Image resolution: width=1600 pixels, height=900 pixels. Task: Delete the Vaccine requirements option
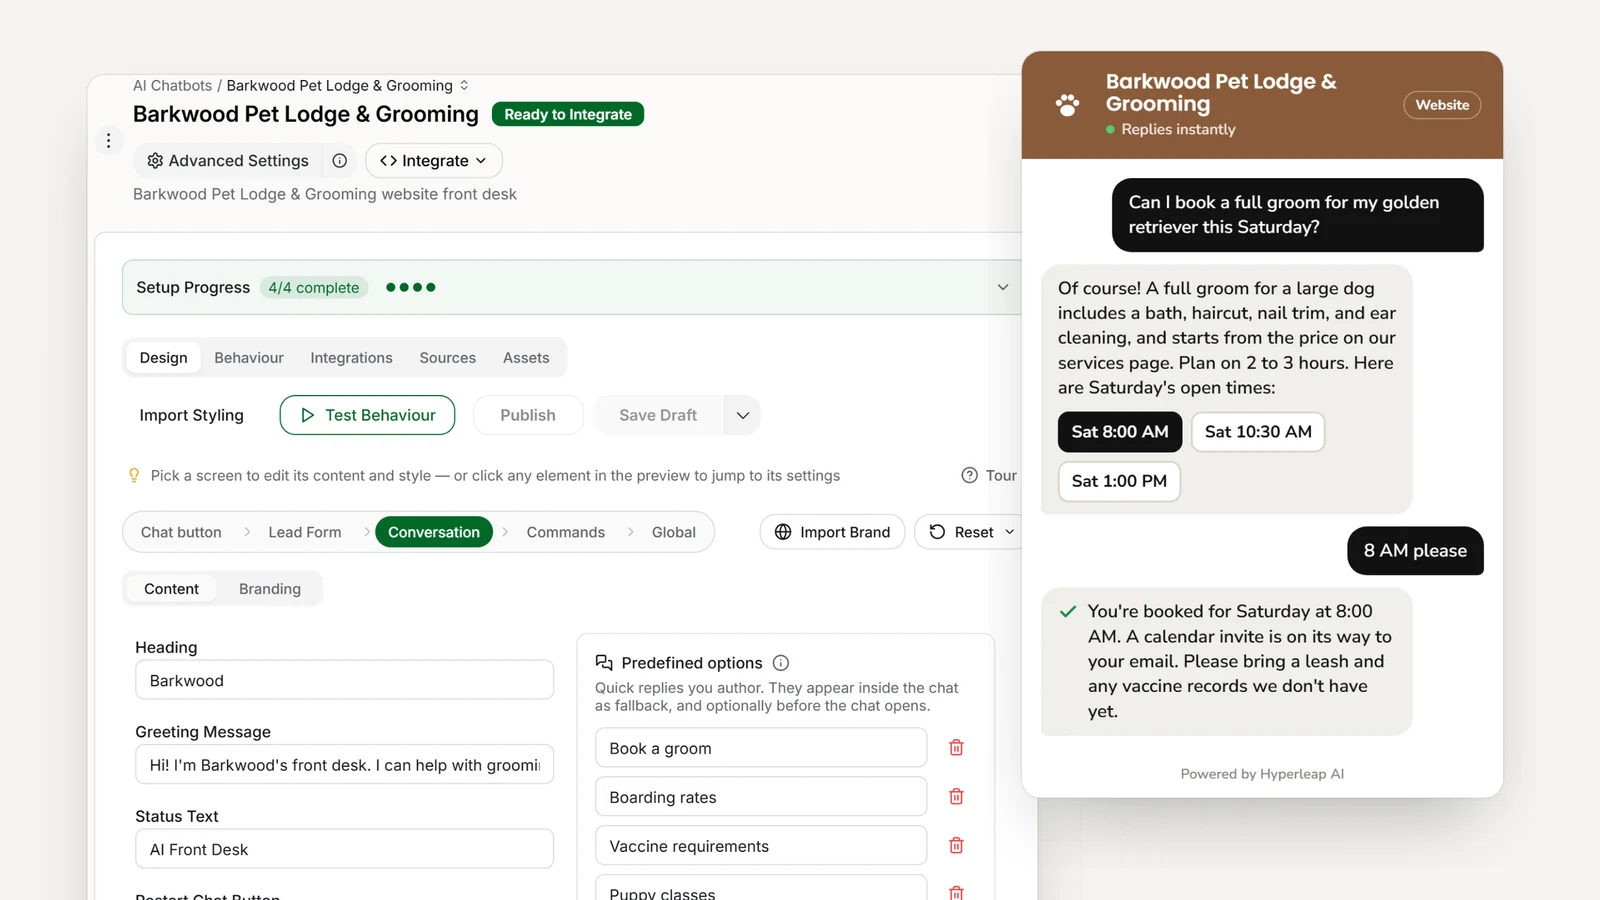(x=956, y=846)
